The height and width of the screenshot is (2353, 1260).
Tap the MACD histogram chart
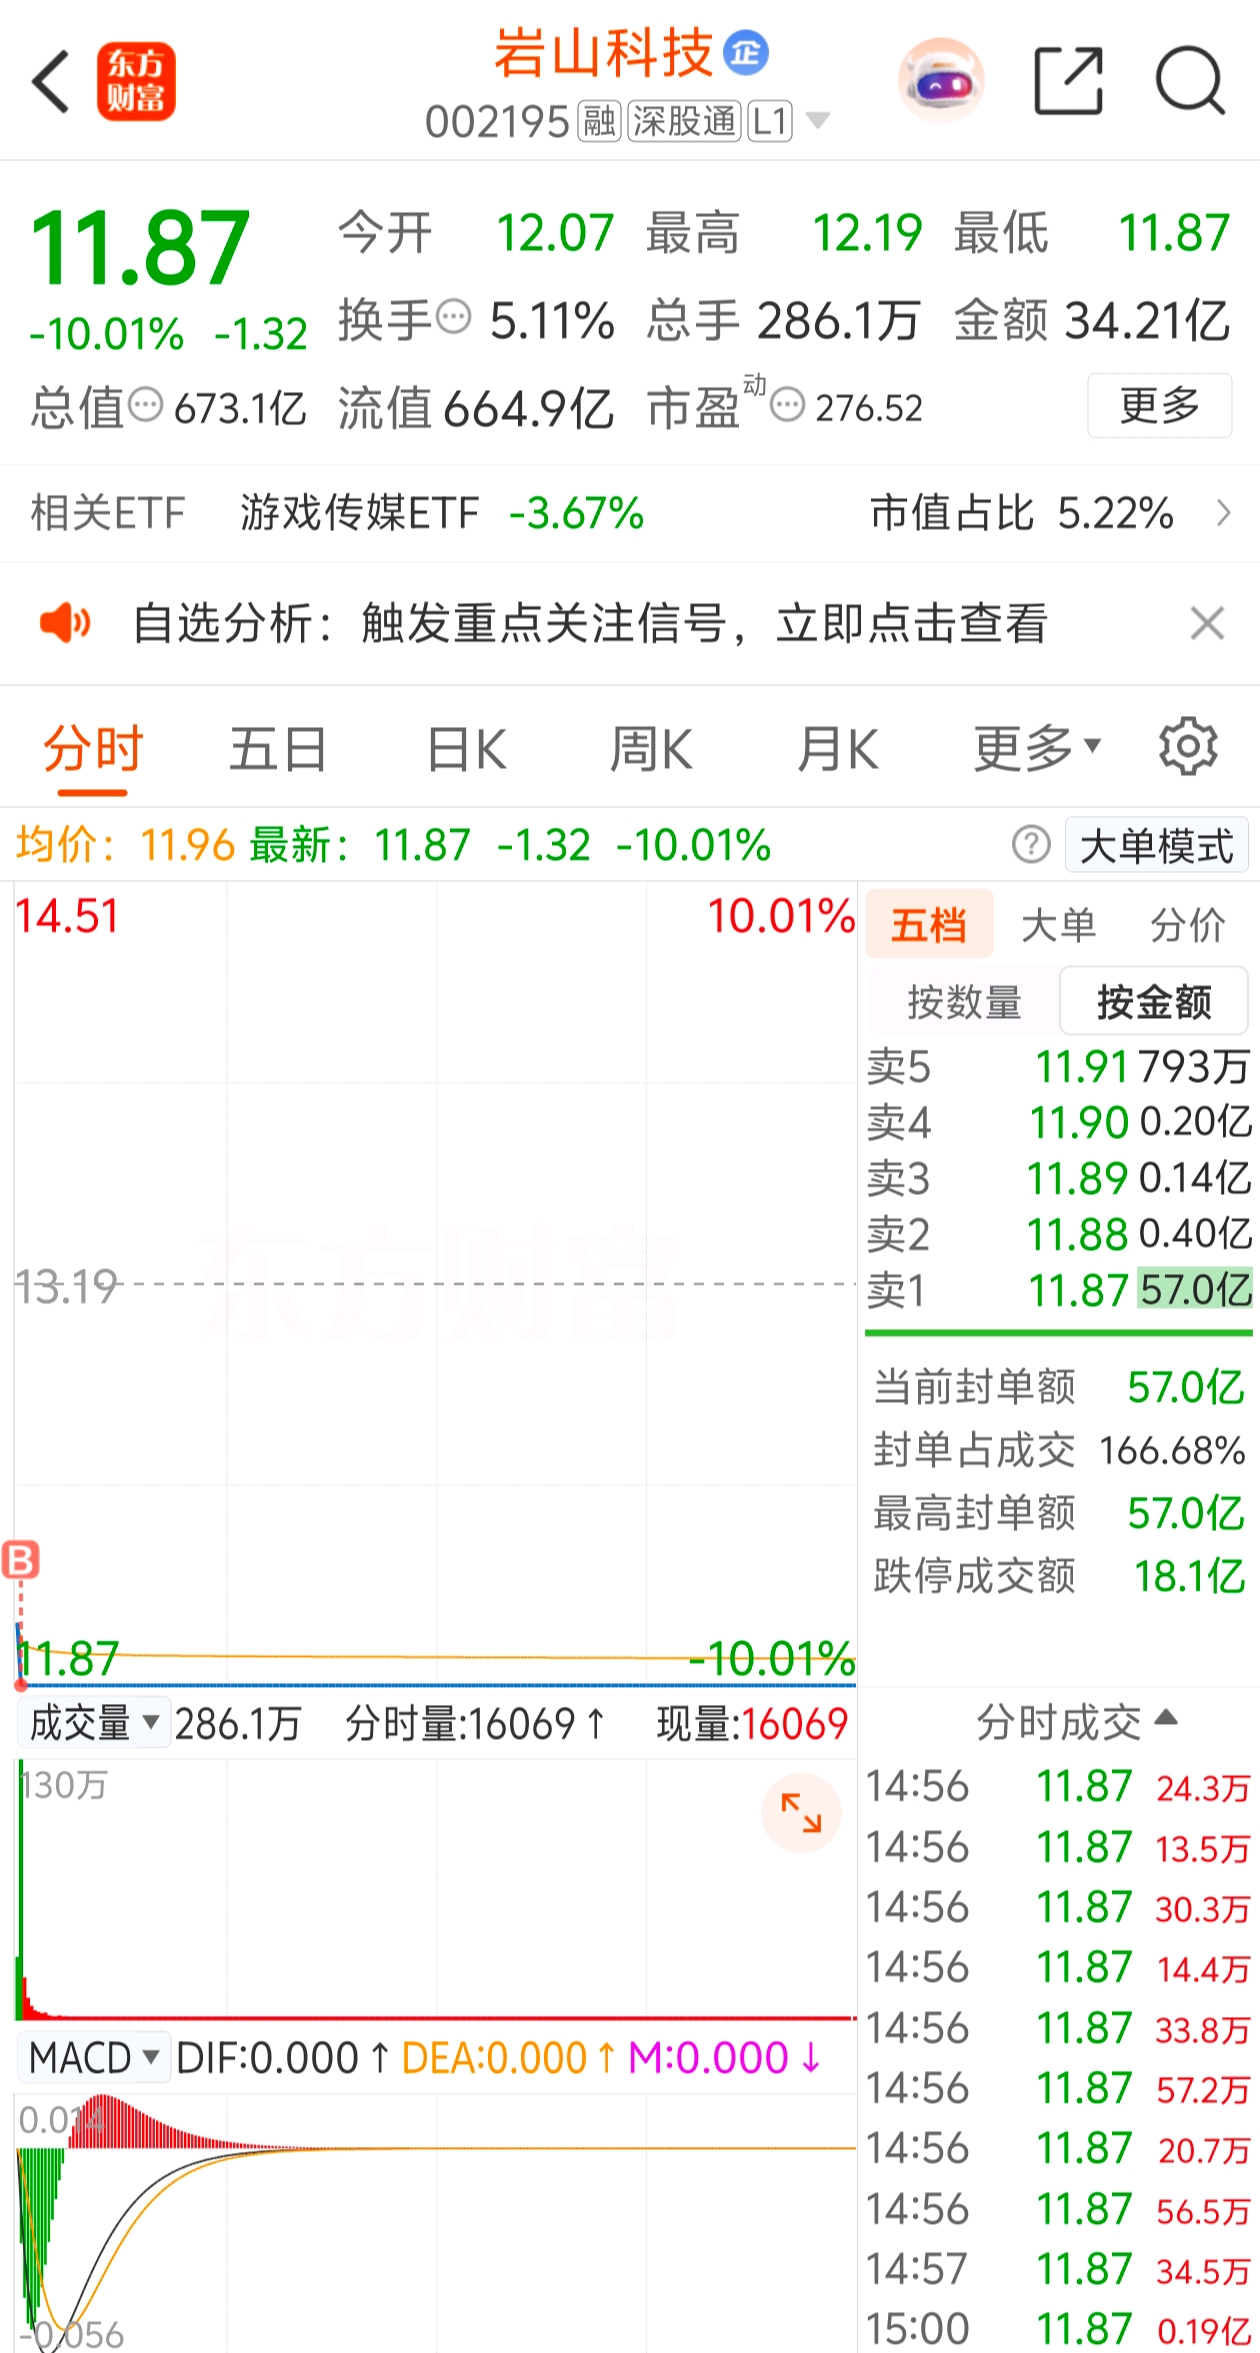pos(435,2222)
